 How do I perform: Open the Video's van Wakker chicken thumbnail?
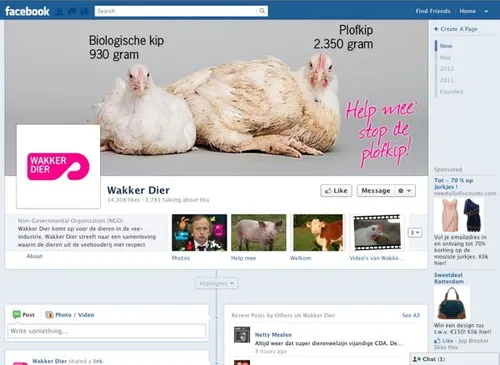[x=377, y=233]
